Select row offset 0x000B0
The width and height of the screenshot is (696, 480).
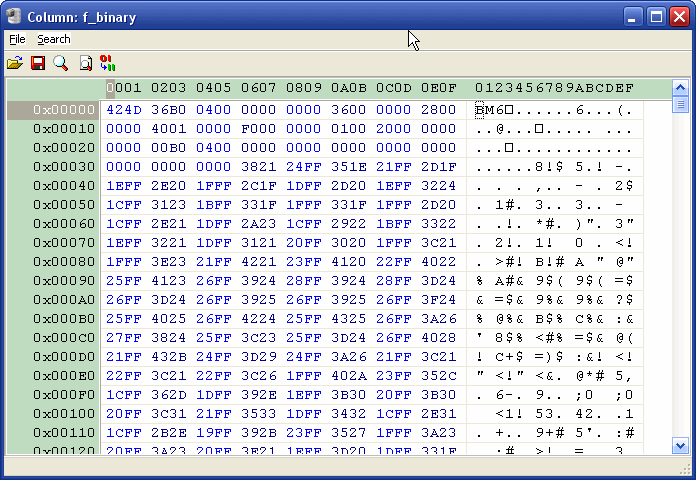click(64, 319)
